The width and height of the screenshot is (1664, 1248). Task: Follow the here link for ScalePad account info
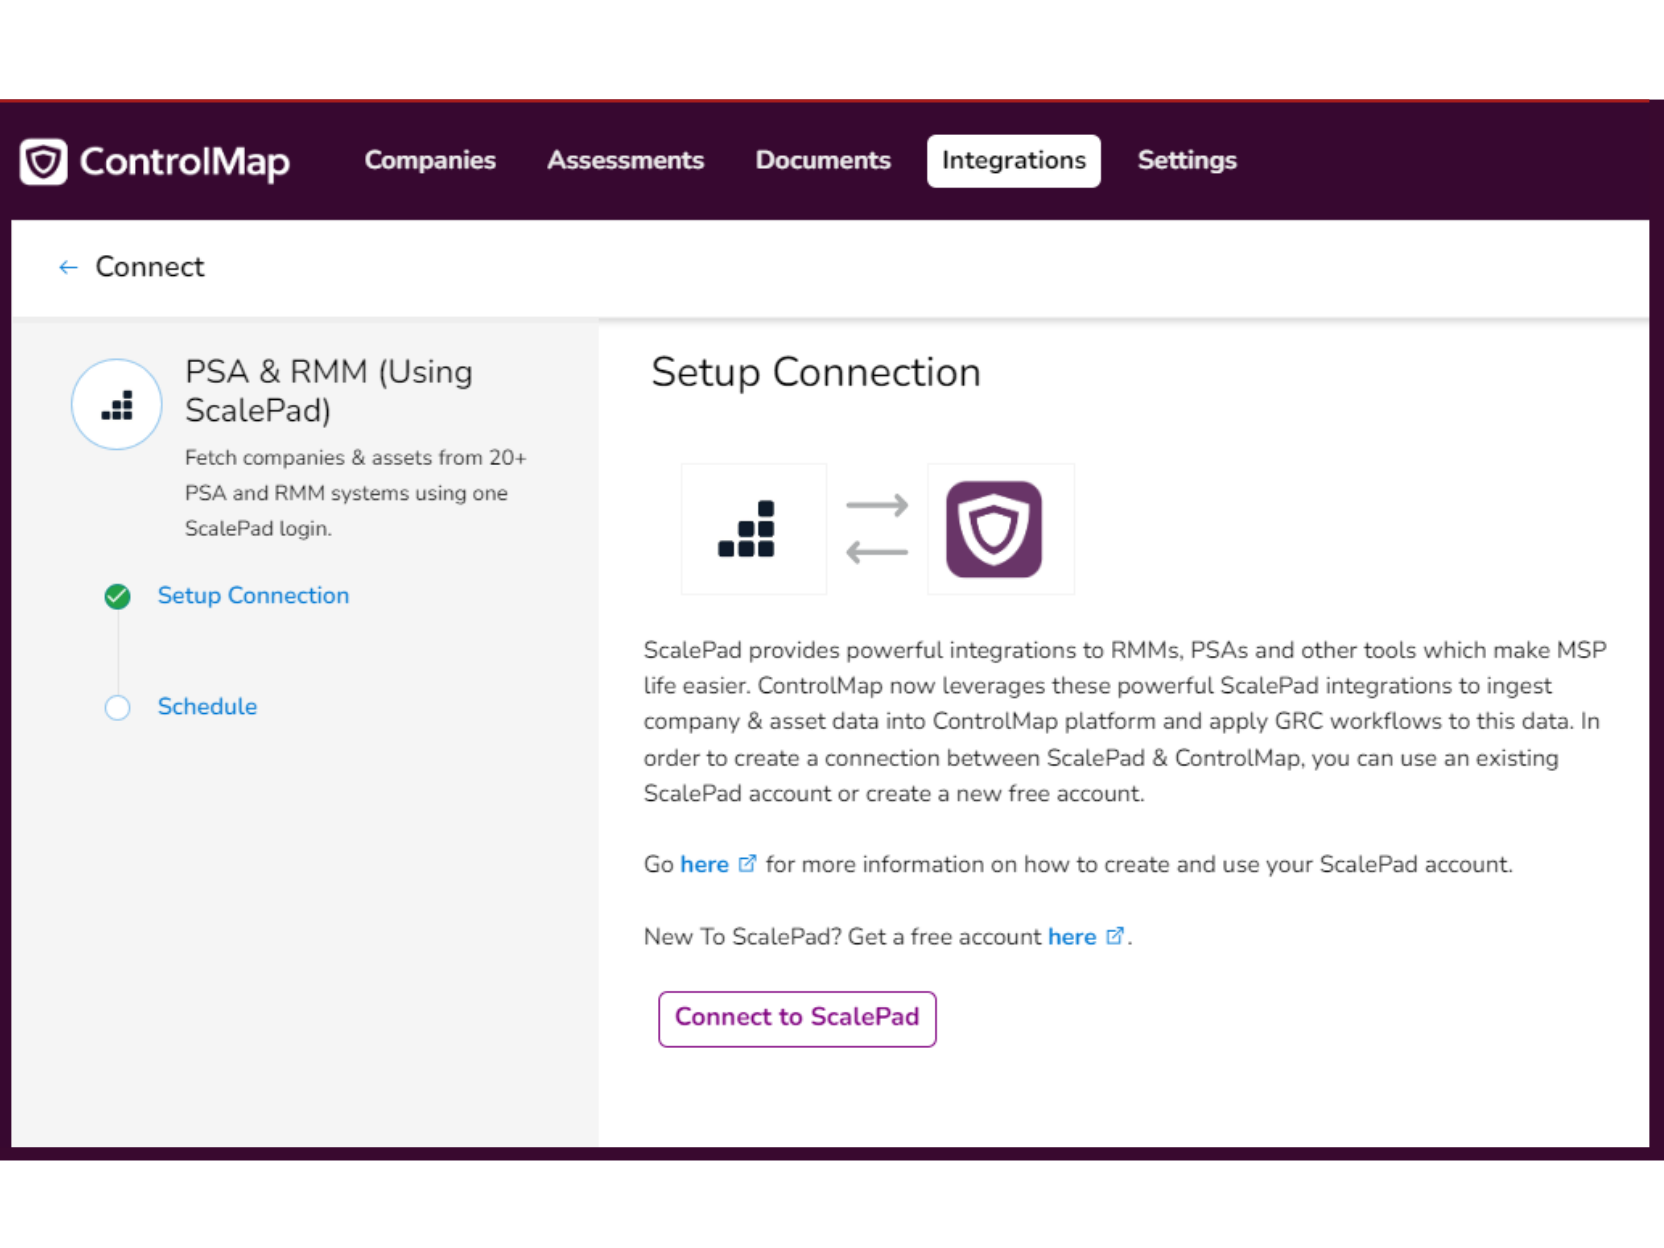[704, 864]
